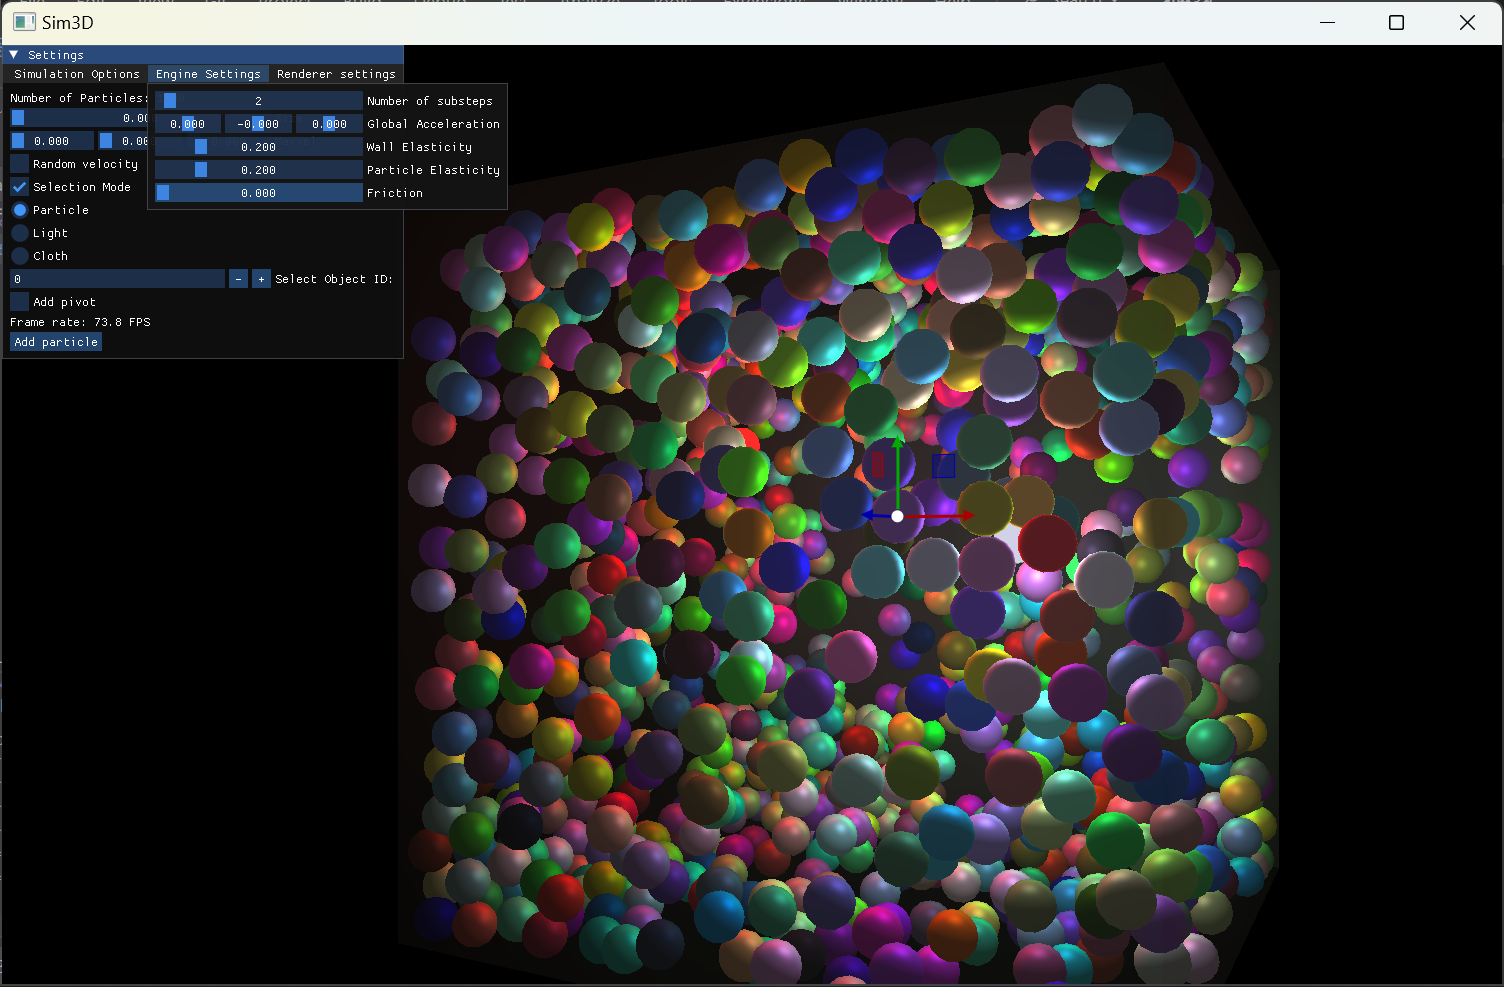Screen dimensions: 1504x987
Task: Click the first Global Acceleration X field
Action: pyautogui.click(x=188, y=124)
